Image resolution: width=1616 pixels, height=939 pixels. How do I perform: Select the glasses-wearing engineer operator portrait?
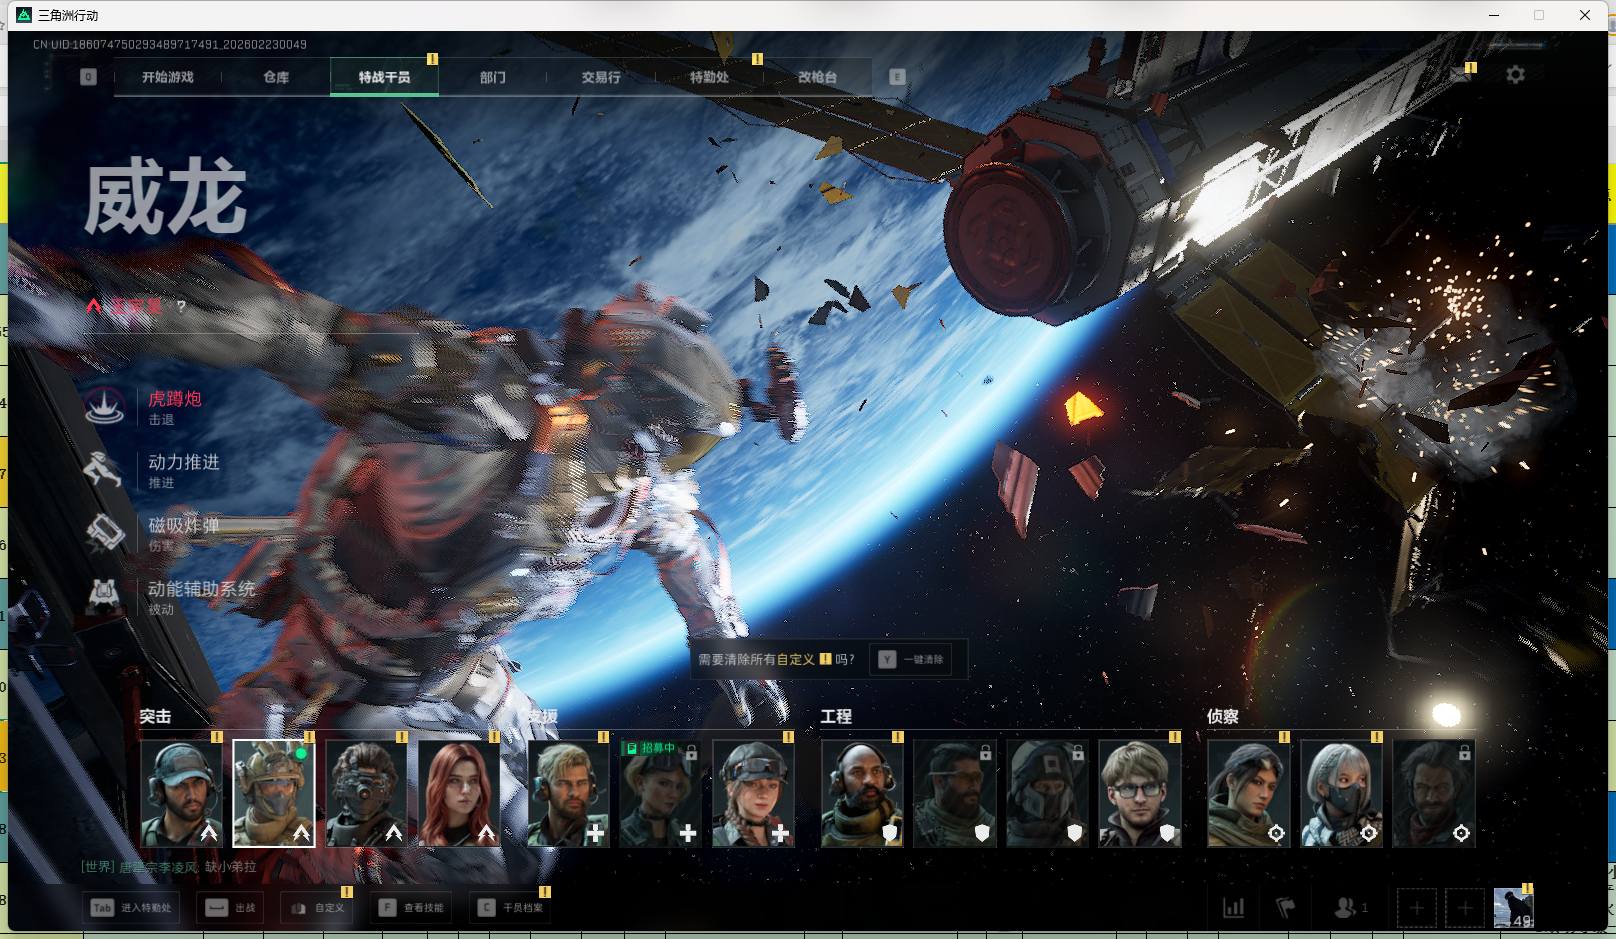pyautogui.click(x=1139, y=793)
